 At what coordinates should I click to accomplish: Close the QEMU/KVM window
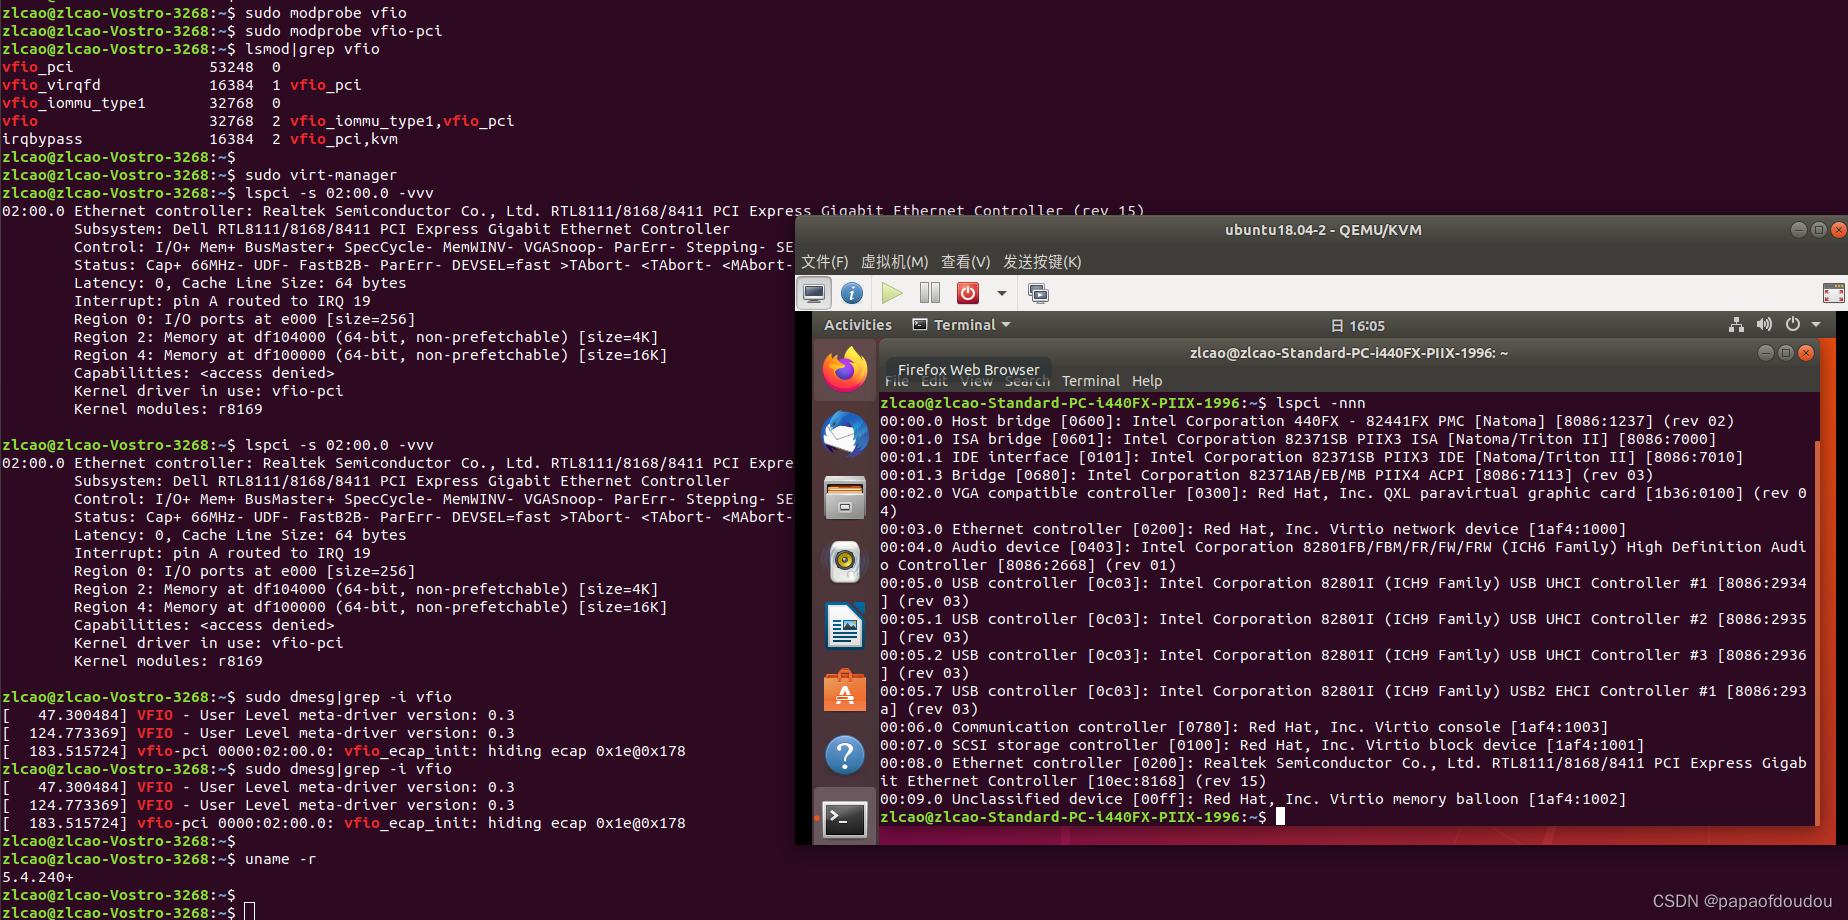[1839, 230]
